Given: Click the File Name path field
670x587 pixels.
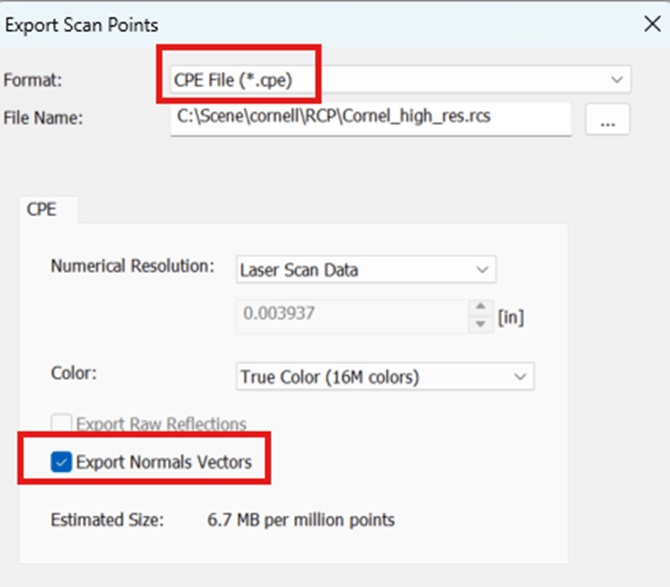Looking at the screenshot, I should (370, 117).
